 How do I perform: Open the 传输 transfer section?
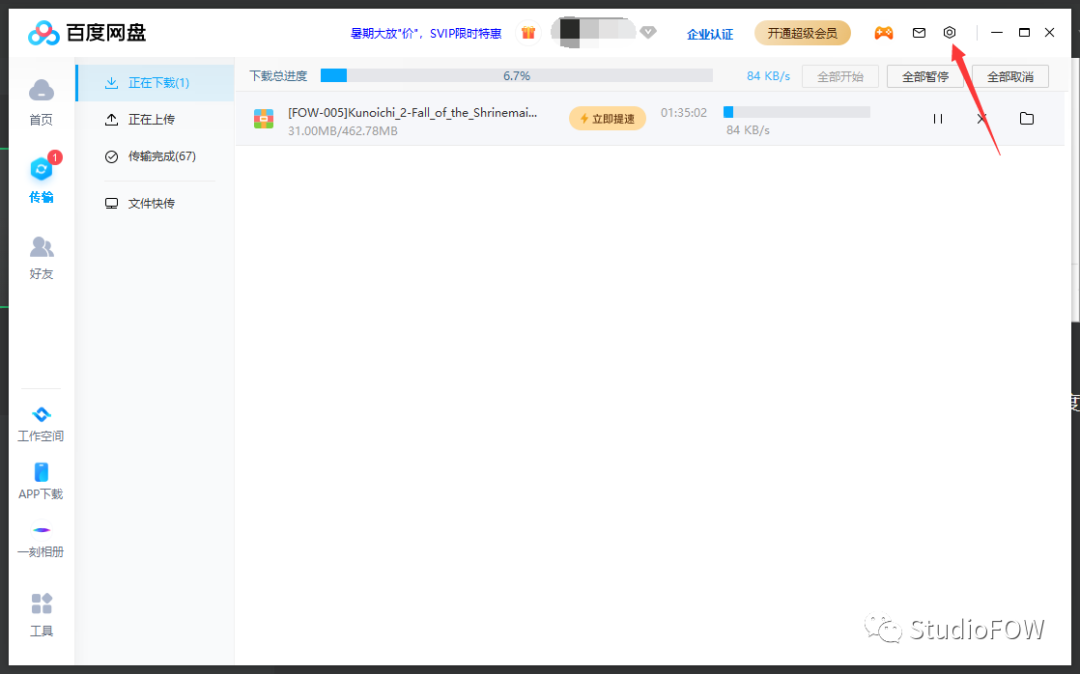[x=41, y=179]
